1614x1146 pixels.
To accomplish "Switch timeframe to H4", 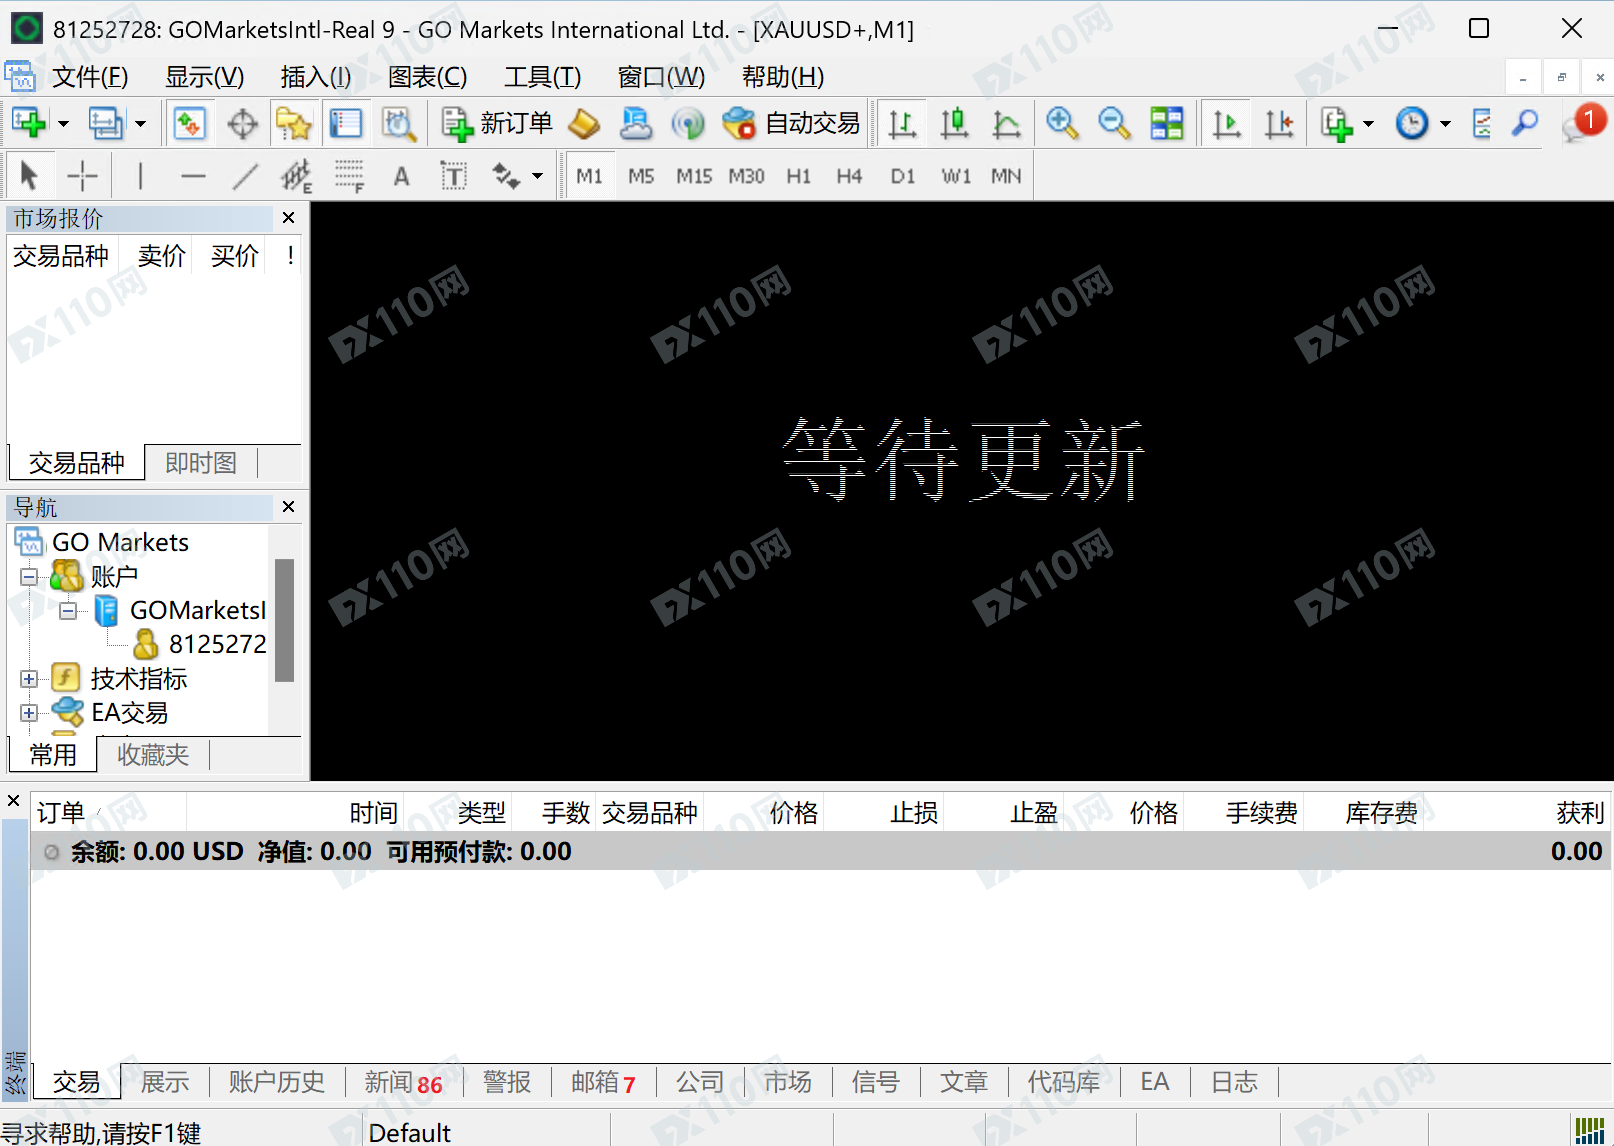I will tap(849, 175).
